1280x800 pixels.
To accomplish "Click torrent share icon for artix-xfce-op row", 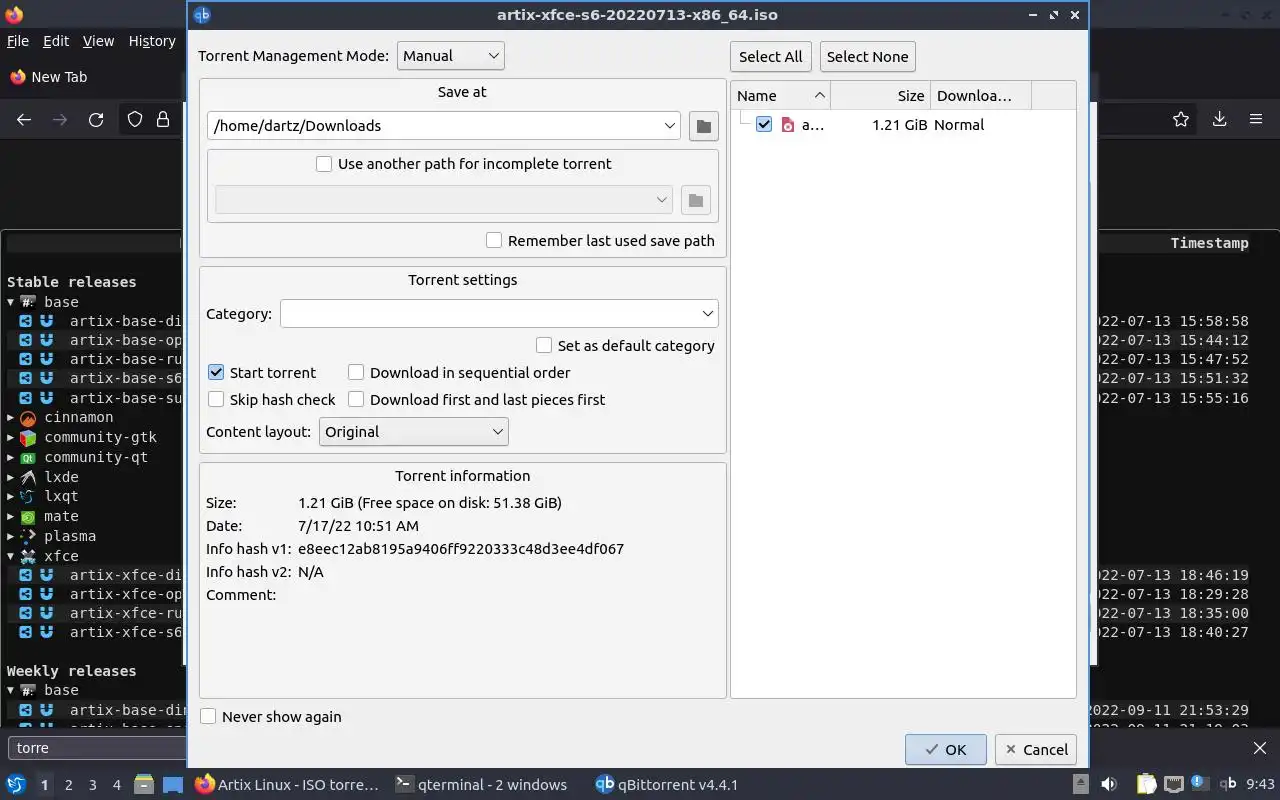I will point(26,594).
